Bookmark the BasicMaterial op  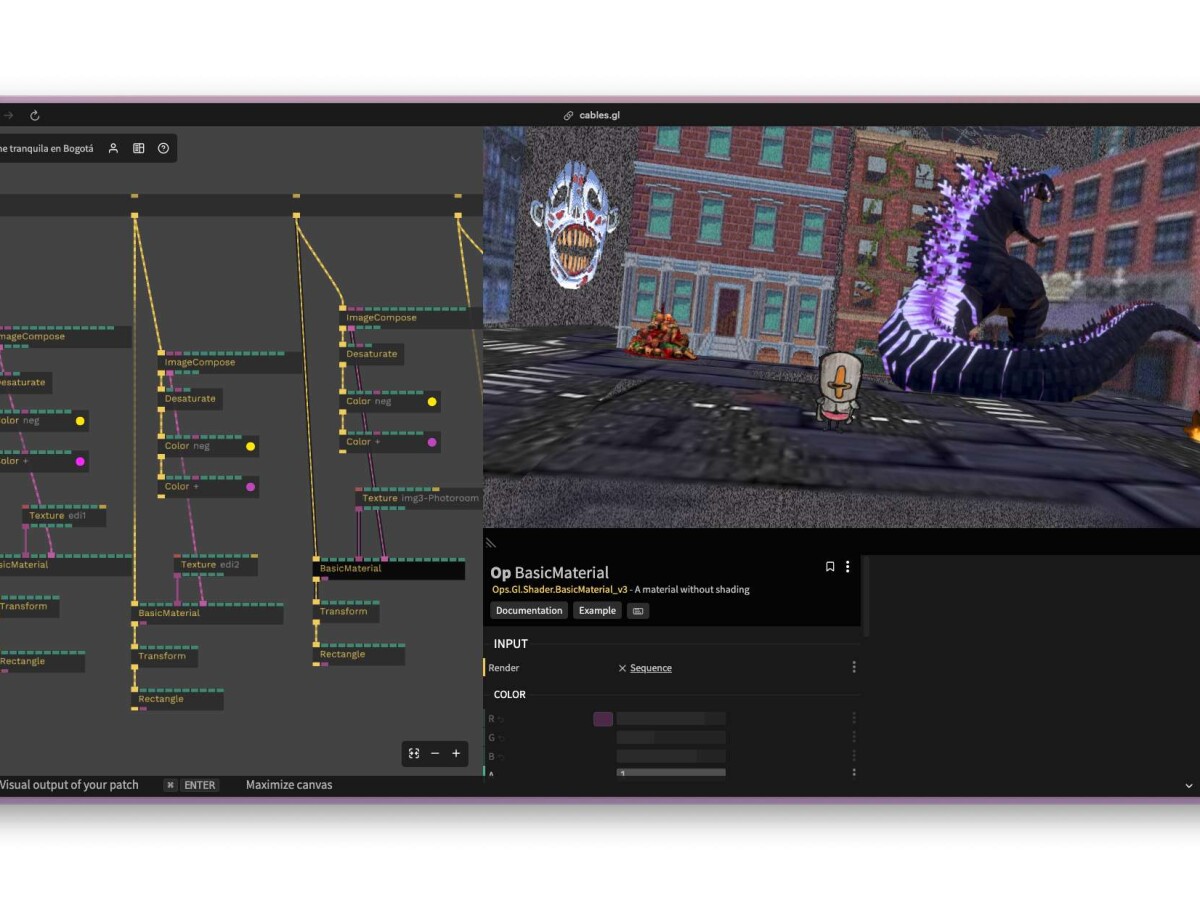830,567
